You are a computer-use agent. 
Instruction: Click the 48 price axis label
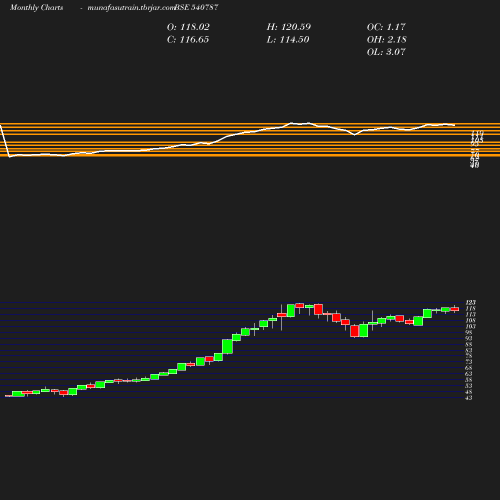[x=469, y=392]
